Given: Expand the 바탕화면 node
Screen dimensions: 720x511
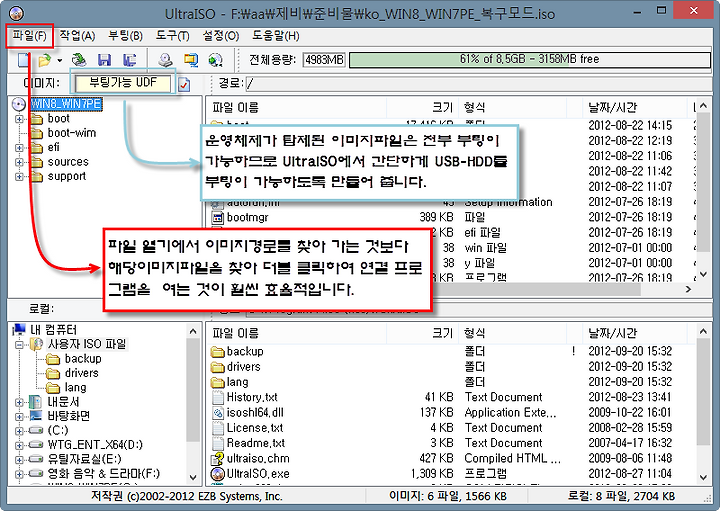Looking at the screenshot, I should click(x=19, y=417).
